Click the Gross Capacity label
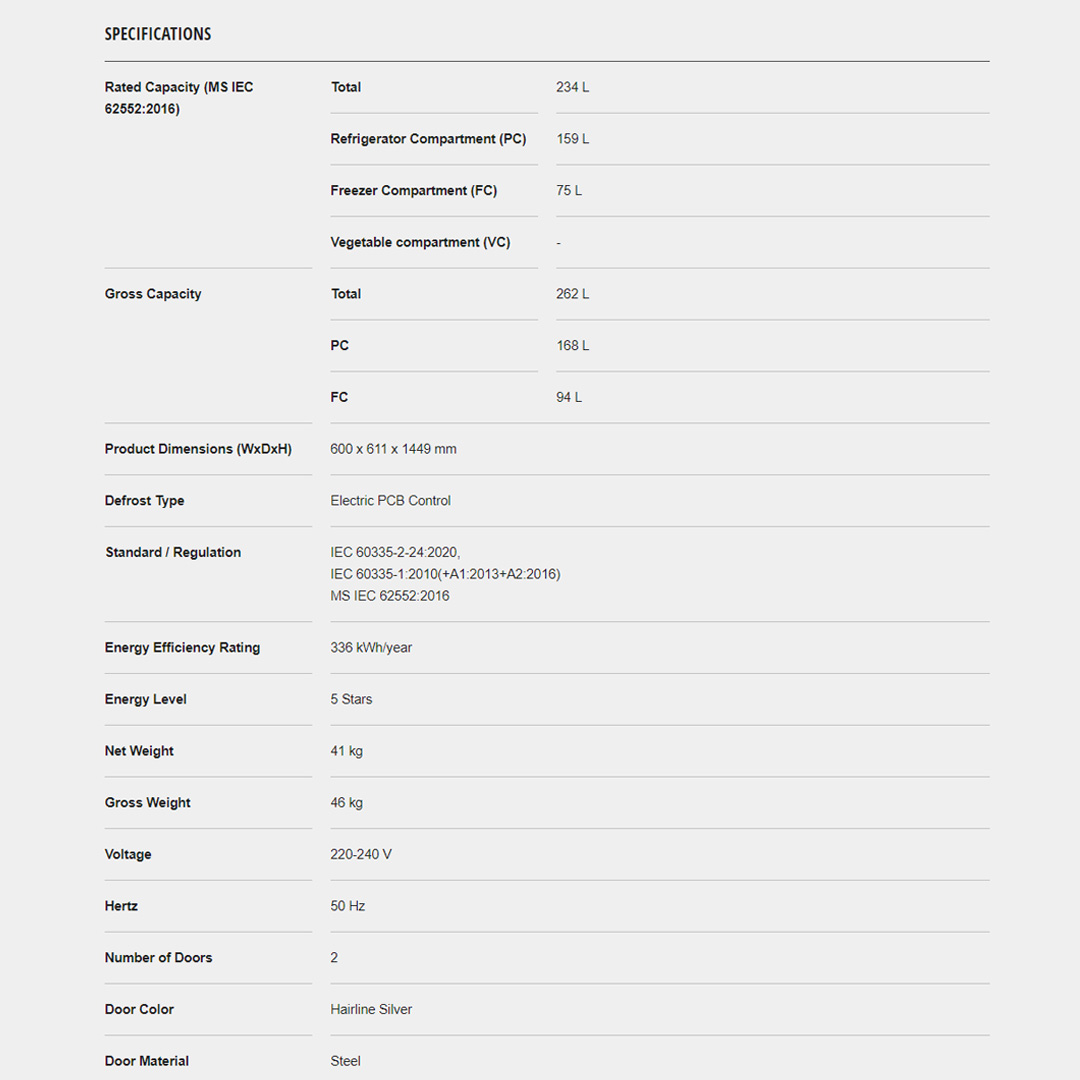This screenshot has height=1080, width=1080. 153,294
